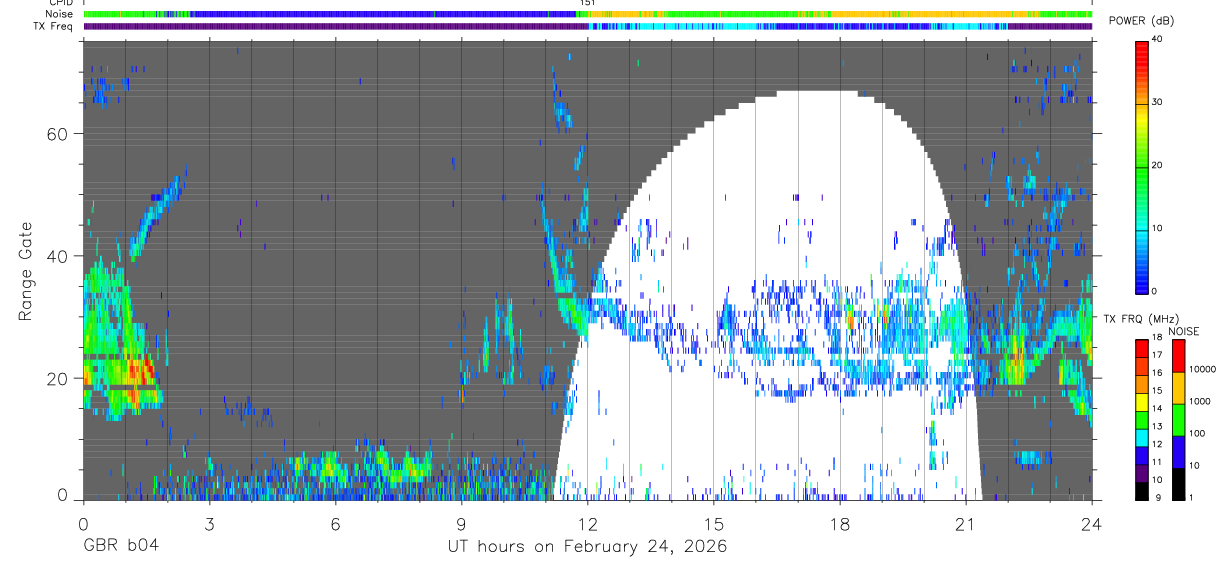Pick the green segment of NOISE colorbar

[x=1177, y=419]
